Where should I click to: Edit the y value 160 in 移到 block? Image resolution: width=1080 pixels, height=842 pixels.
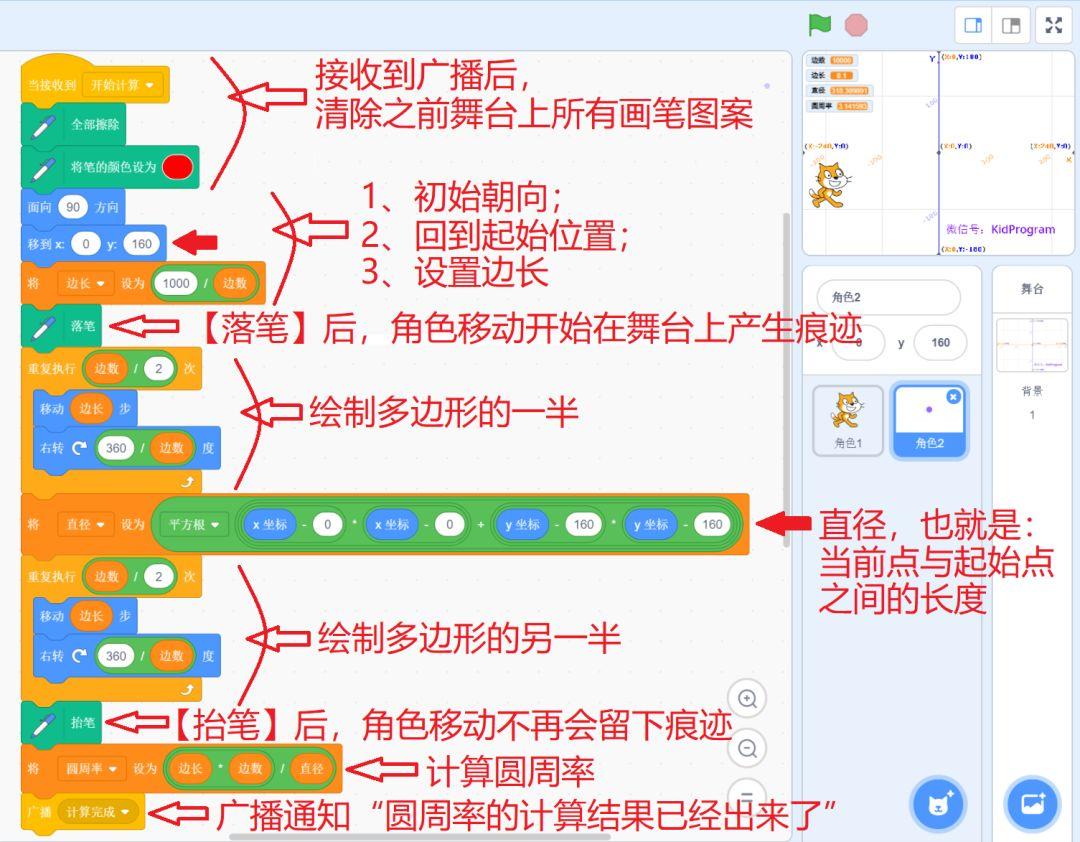(x=141, y=244)
